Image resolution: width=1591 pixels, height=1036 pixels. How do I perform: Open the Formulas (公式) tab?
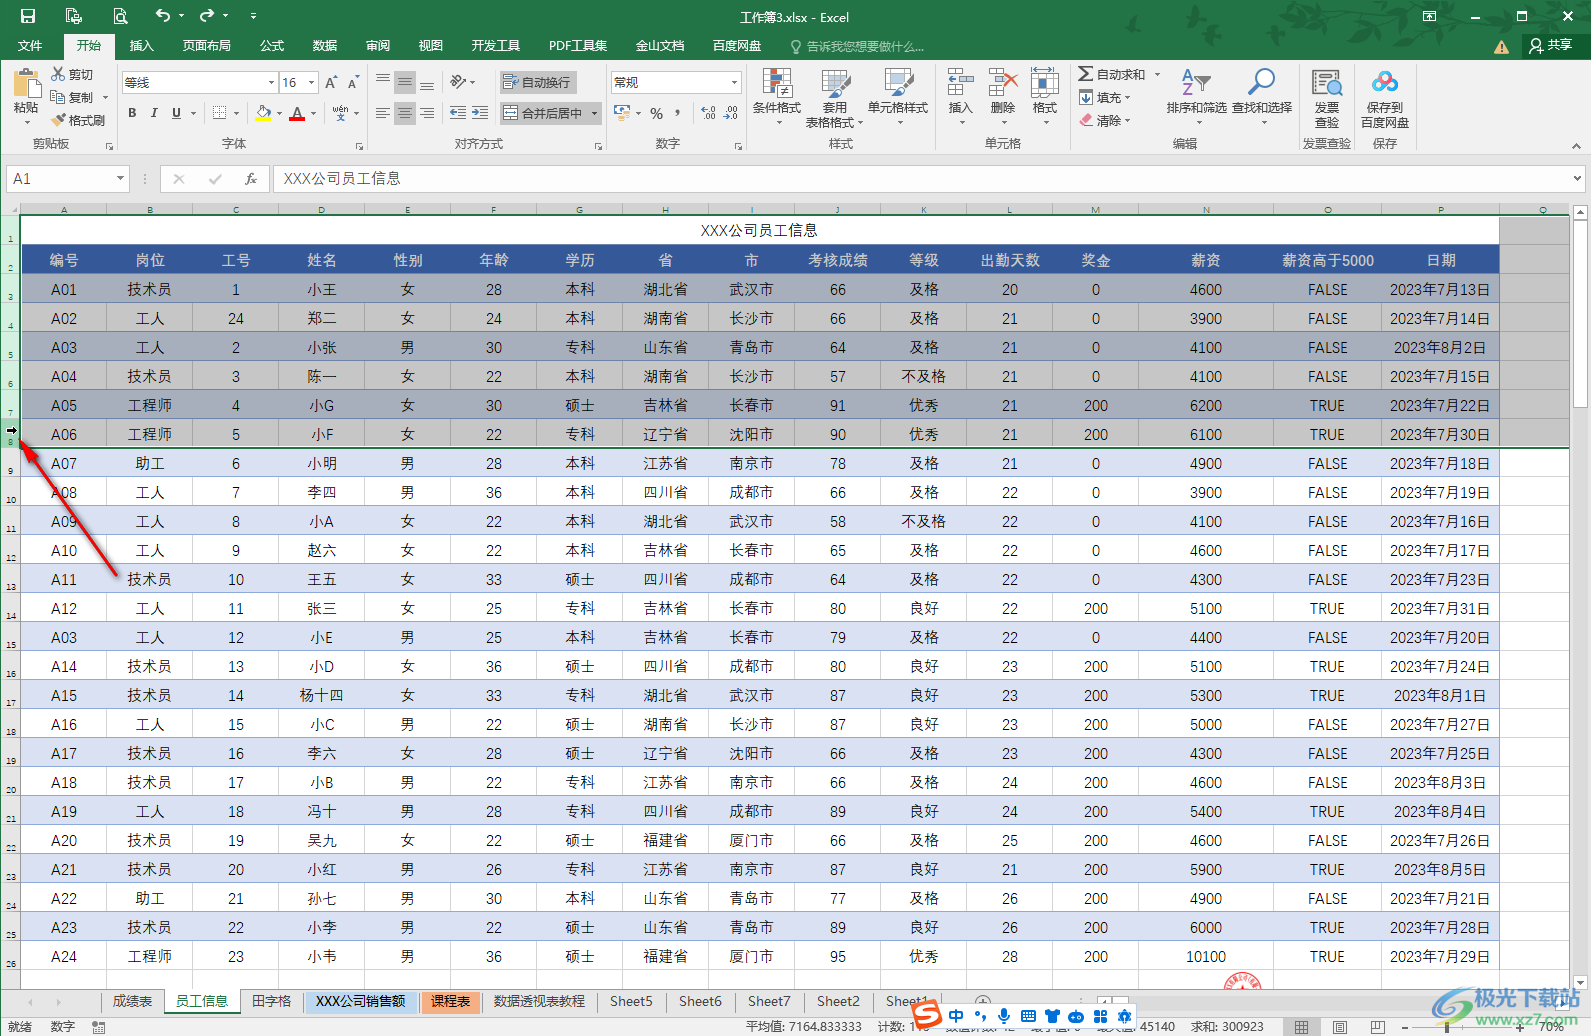pos(272,45)
